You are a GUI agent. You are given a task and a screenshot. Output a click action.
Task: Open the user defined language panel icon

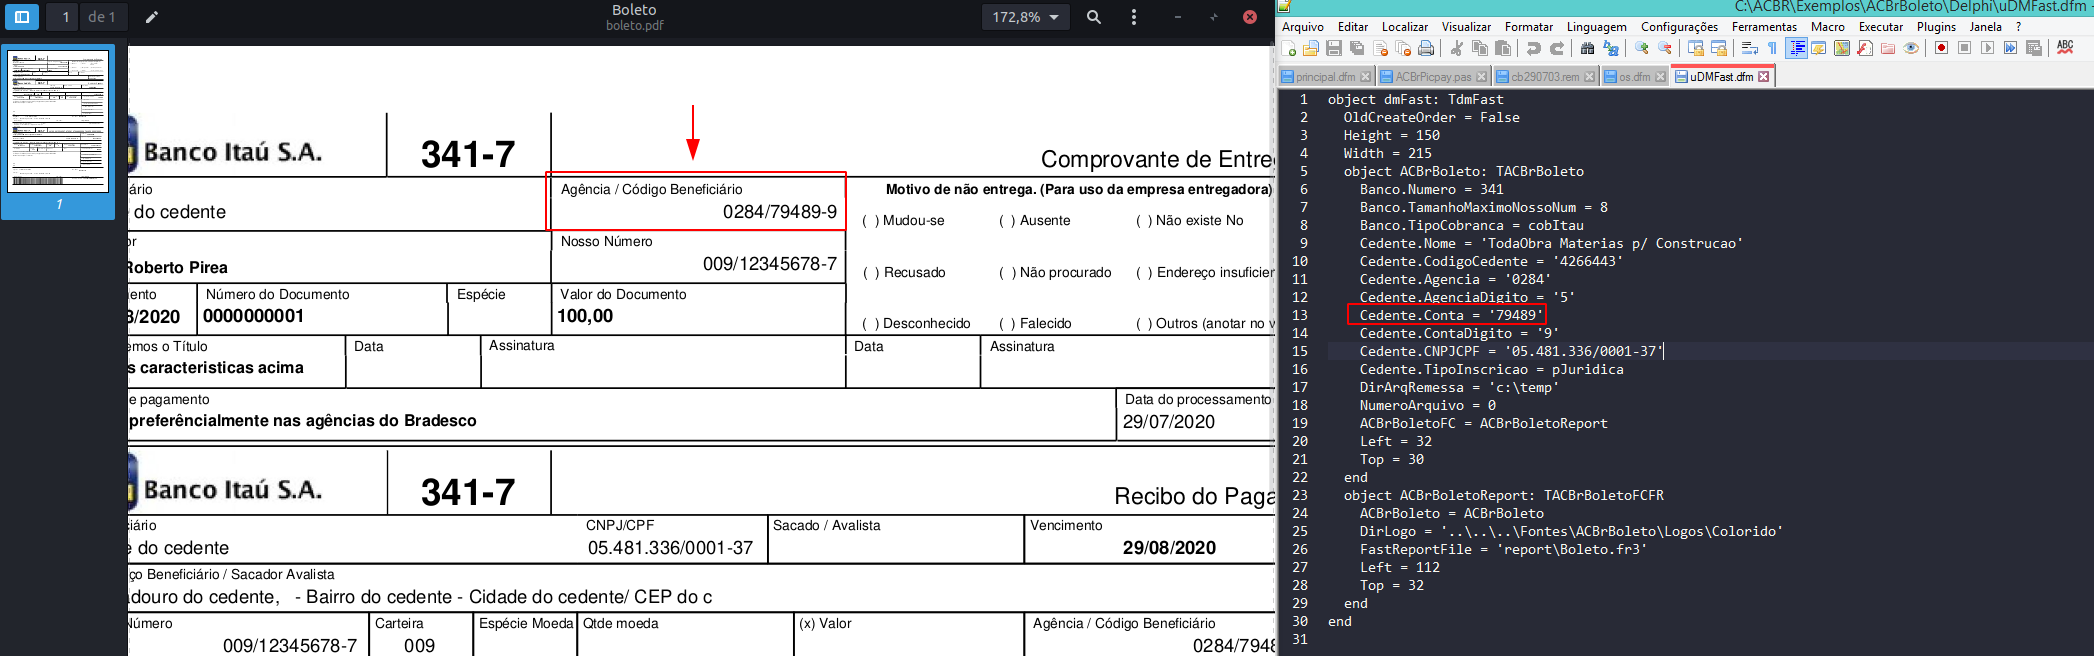[x=1819, y=48]
